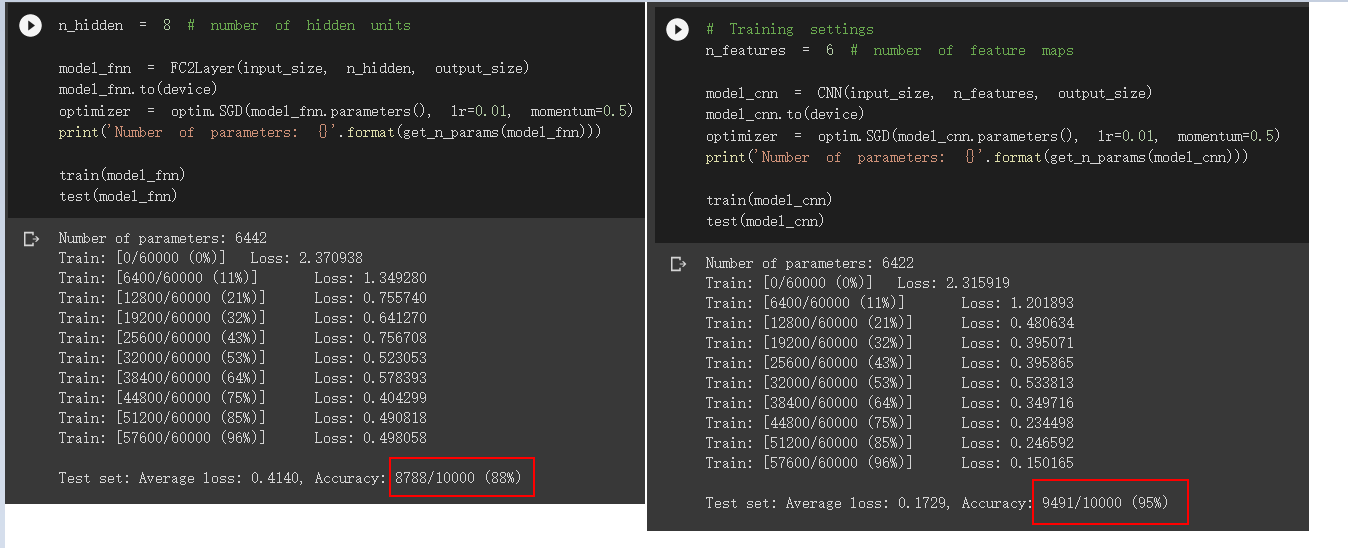Image resolution: width=1348 pixels, height=548 pixels.
Task: Place cursor on the CNN model definition line
Action: point(928,93)
